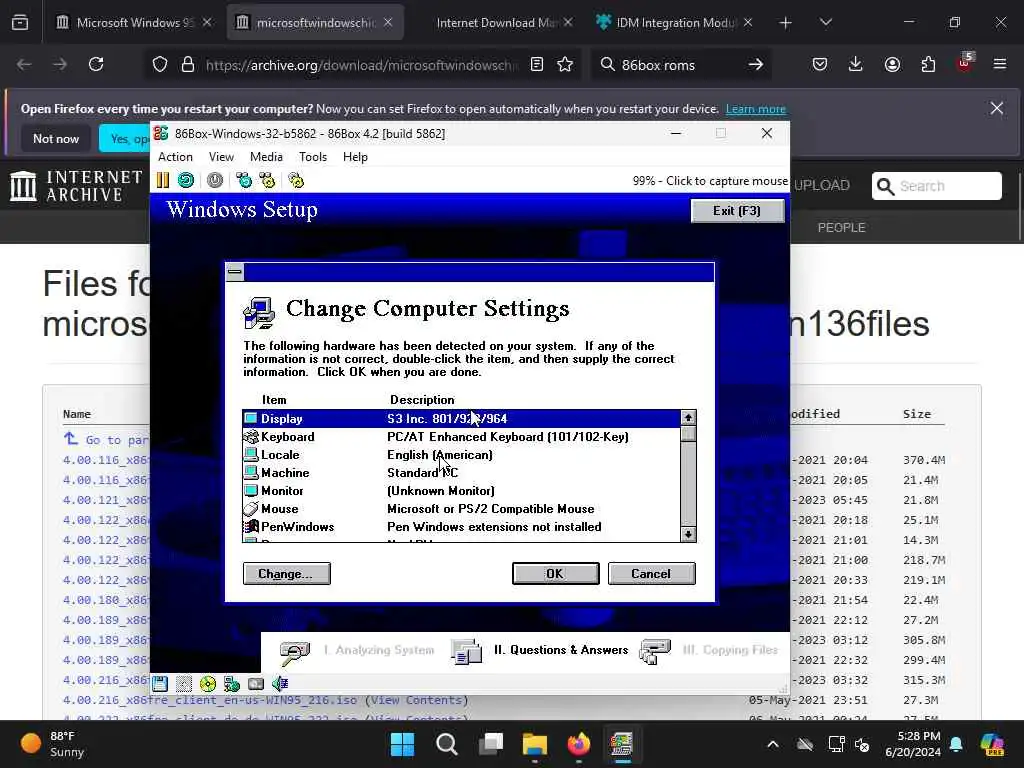1024x768 pixels.
Task: Select the Display row in hardware list
Action: coord(461,419)
